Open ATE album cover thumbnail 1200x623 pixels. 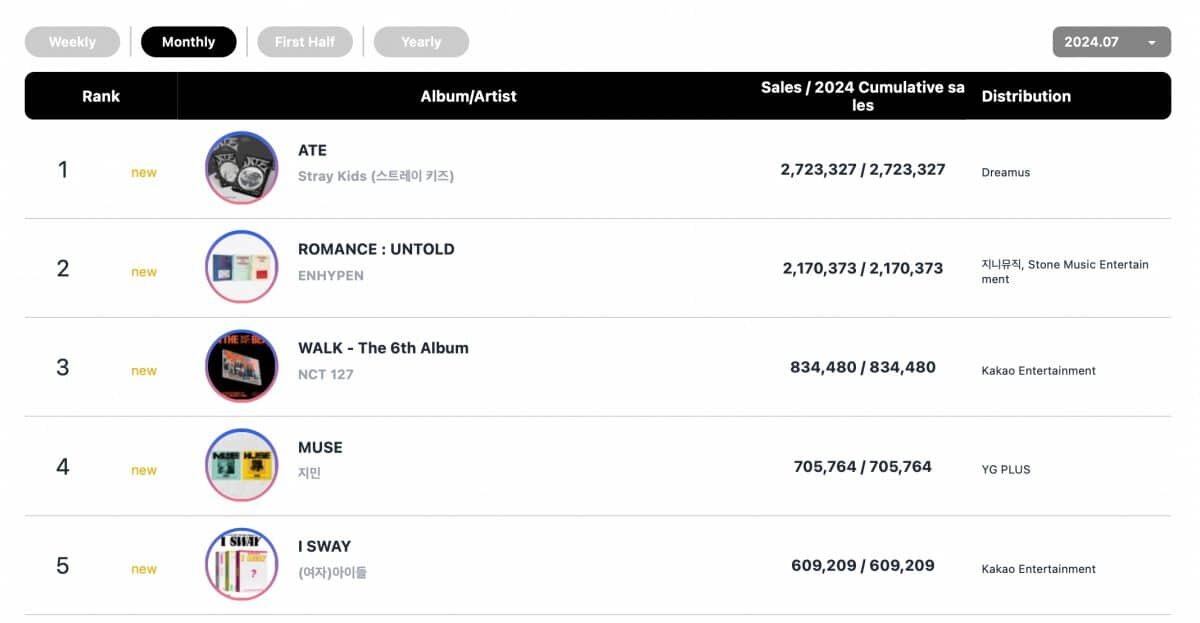241,168
